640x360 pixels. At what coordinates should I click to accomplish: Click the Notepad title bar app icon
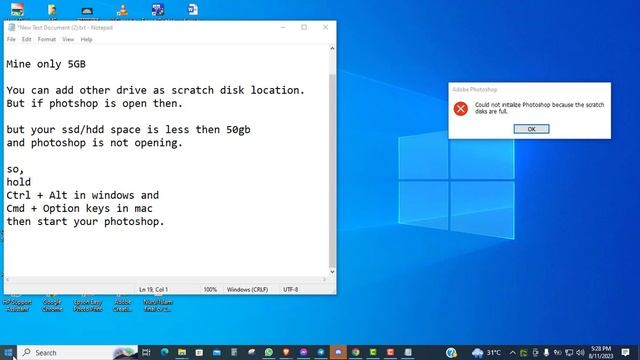click(x=11, y=27)
